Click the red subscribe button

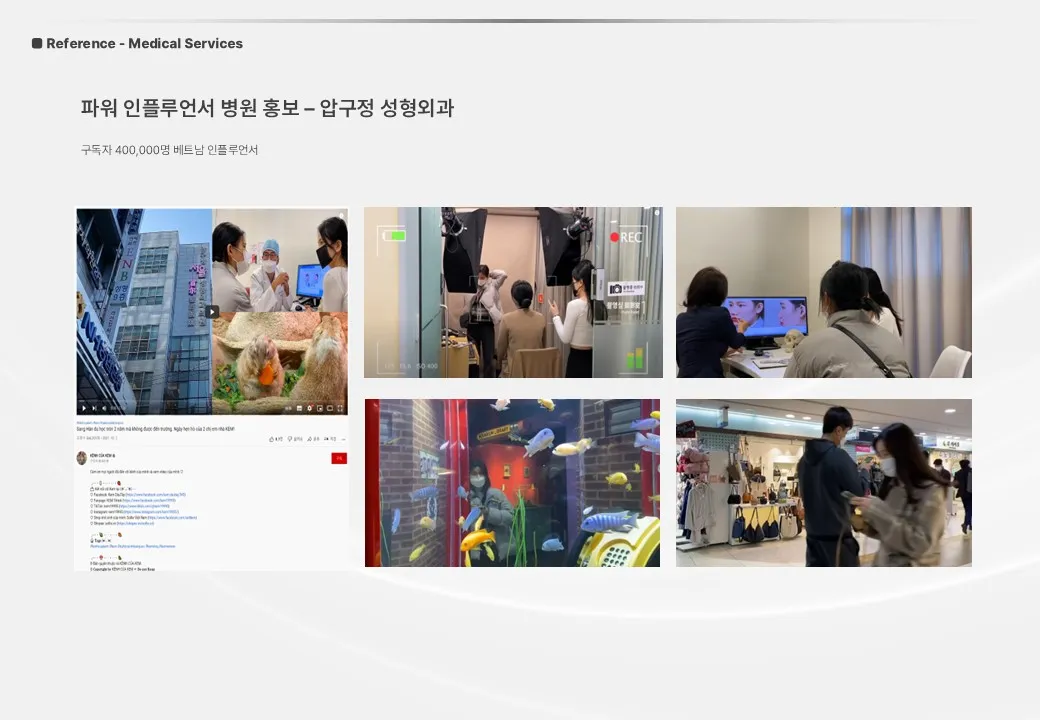[339, 458]
